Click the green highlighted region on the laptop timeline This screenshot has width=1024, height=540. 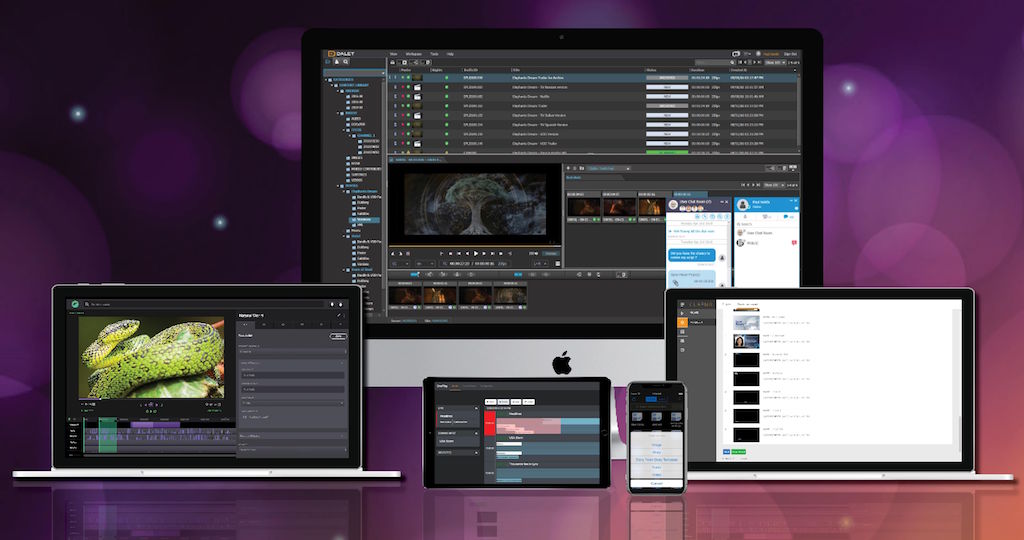tap(108, 435)
